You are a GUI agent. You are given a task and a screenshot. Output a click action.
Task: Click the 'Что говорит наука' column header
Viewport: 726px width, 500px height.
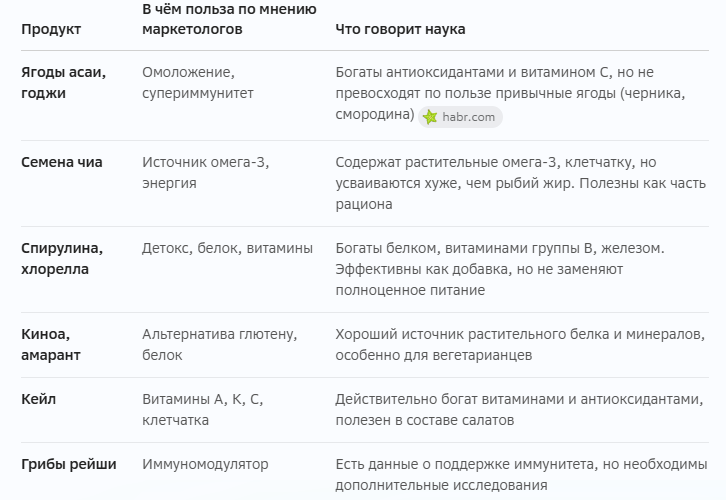tap(401, 29)
